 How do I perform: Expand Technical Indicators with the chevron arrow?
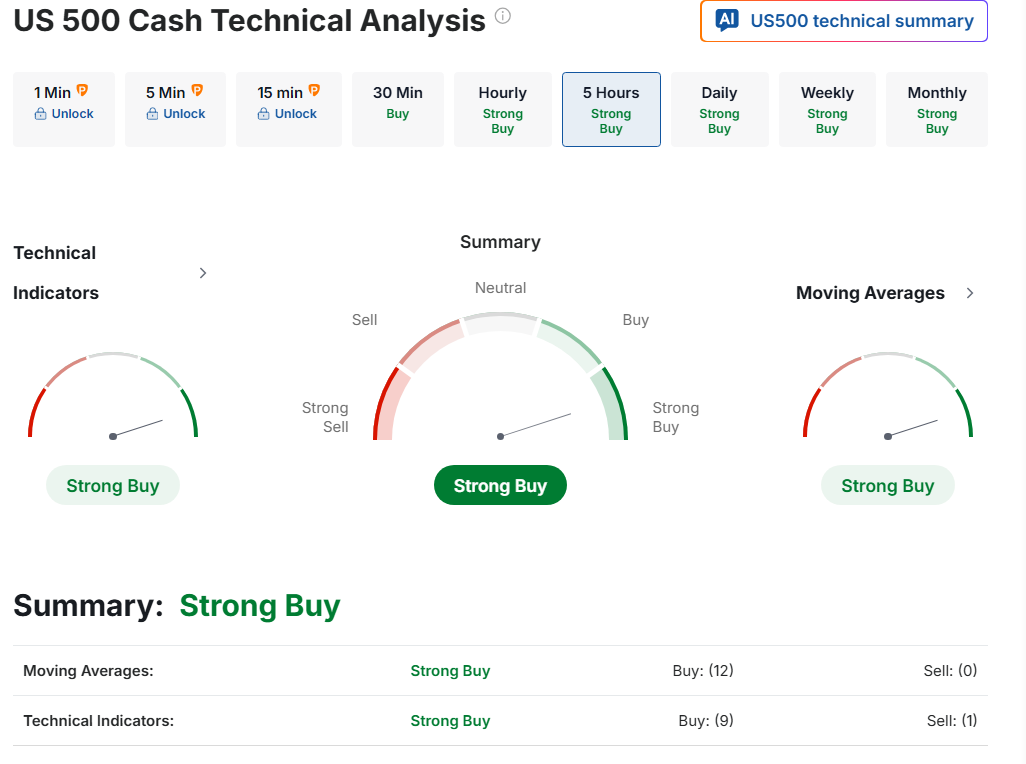[x=203, y=273]
